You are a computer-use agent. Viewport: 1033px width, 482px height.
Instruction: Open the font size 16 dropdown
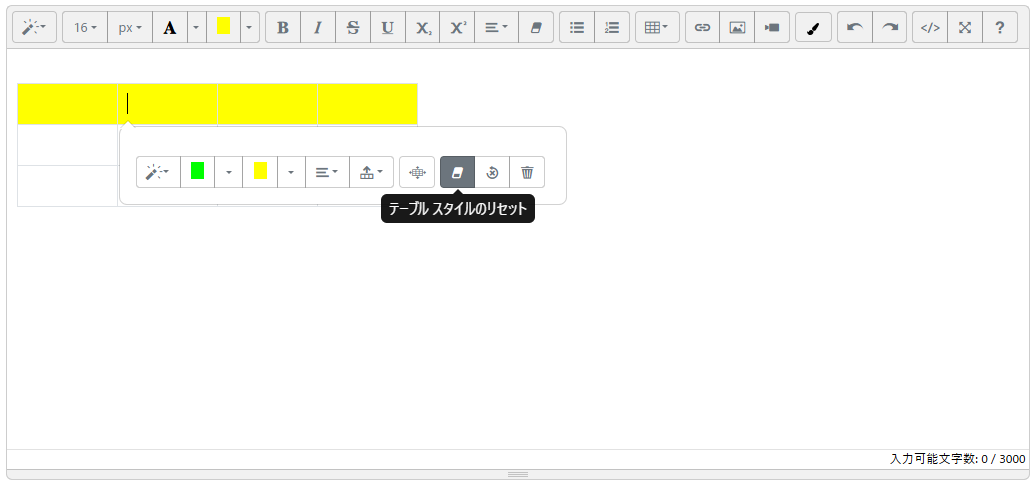pos(85,28)
